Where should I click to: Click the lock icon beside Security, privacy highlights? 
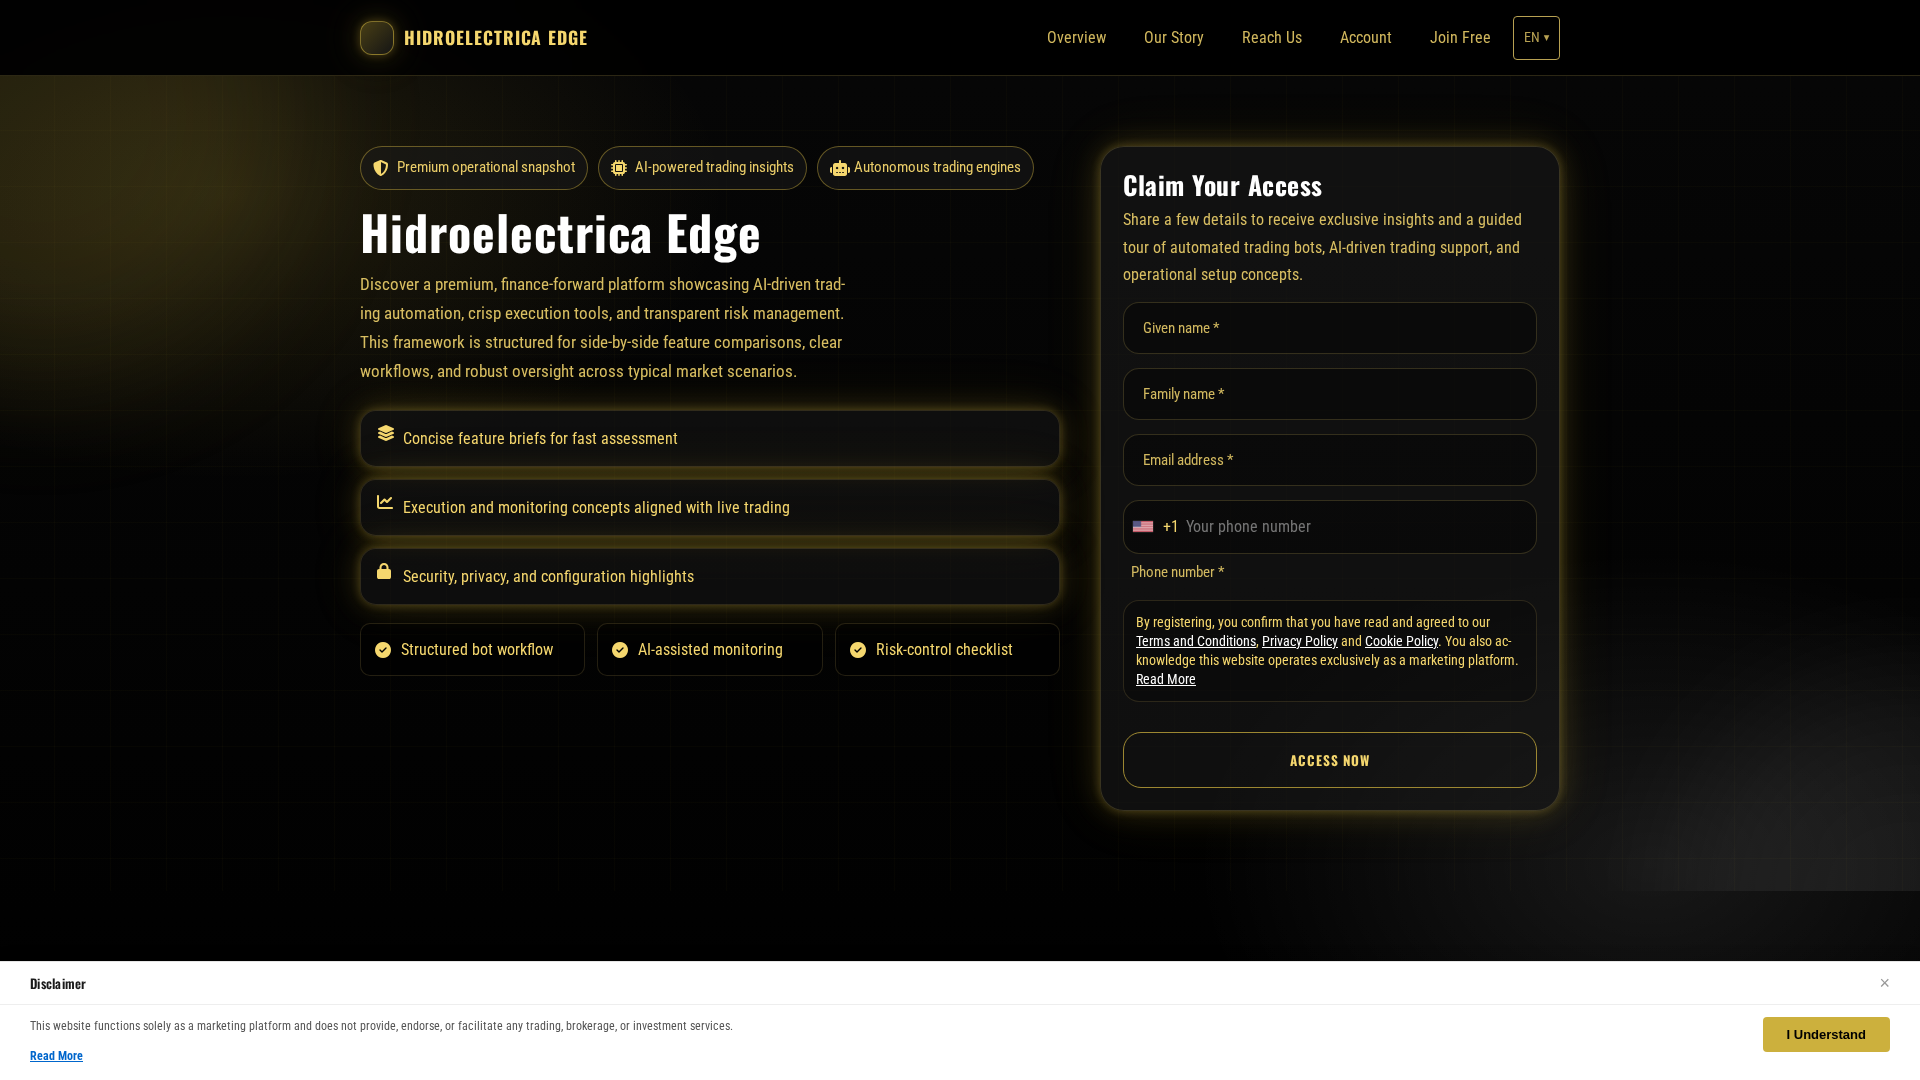click(384, 571)
